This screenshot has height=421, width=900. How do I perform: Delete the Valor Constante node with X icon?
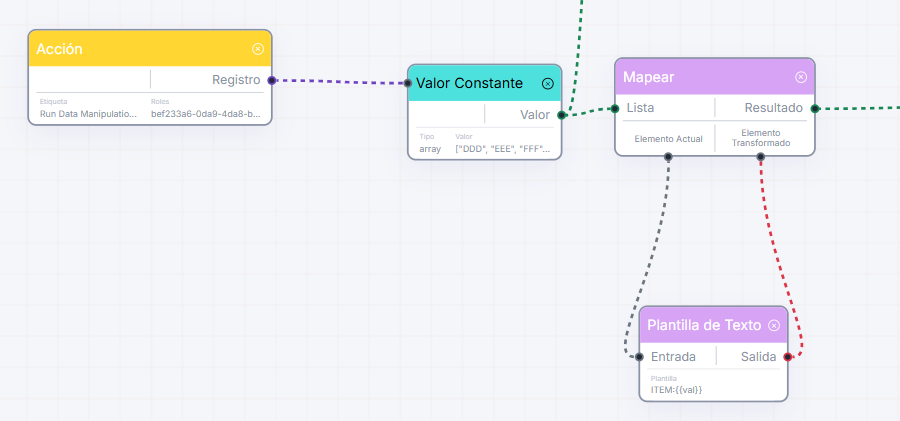click(x=548, y=84)
